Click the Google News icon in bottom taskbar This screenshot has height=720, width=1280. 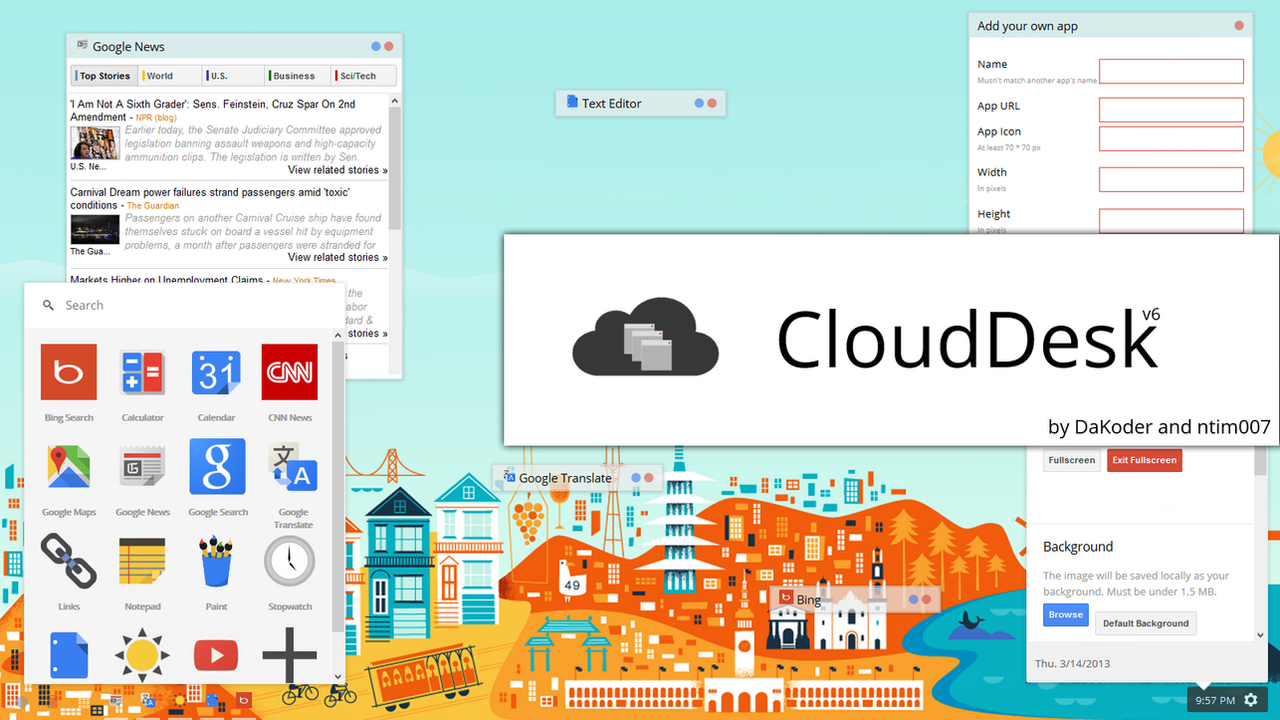116,701
